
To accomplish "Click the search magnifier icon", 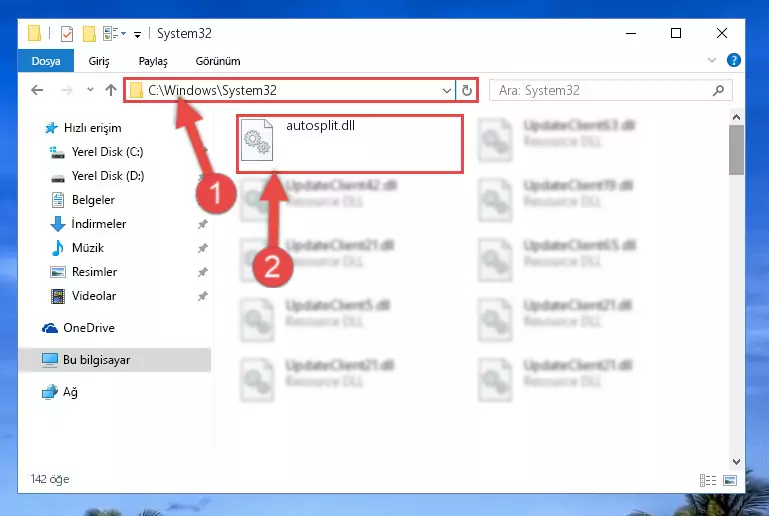I will 718,90.
